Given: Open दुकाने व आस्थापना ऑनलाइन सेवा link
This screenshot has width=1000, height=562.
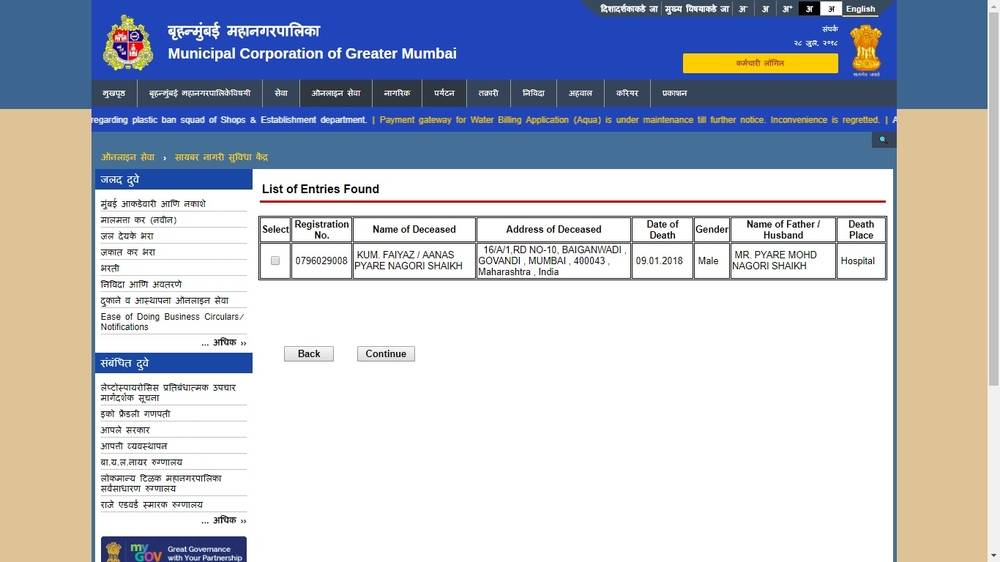Looking at the screenshot, I should [165, 300].
